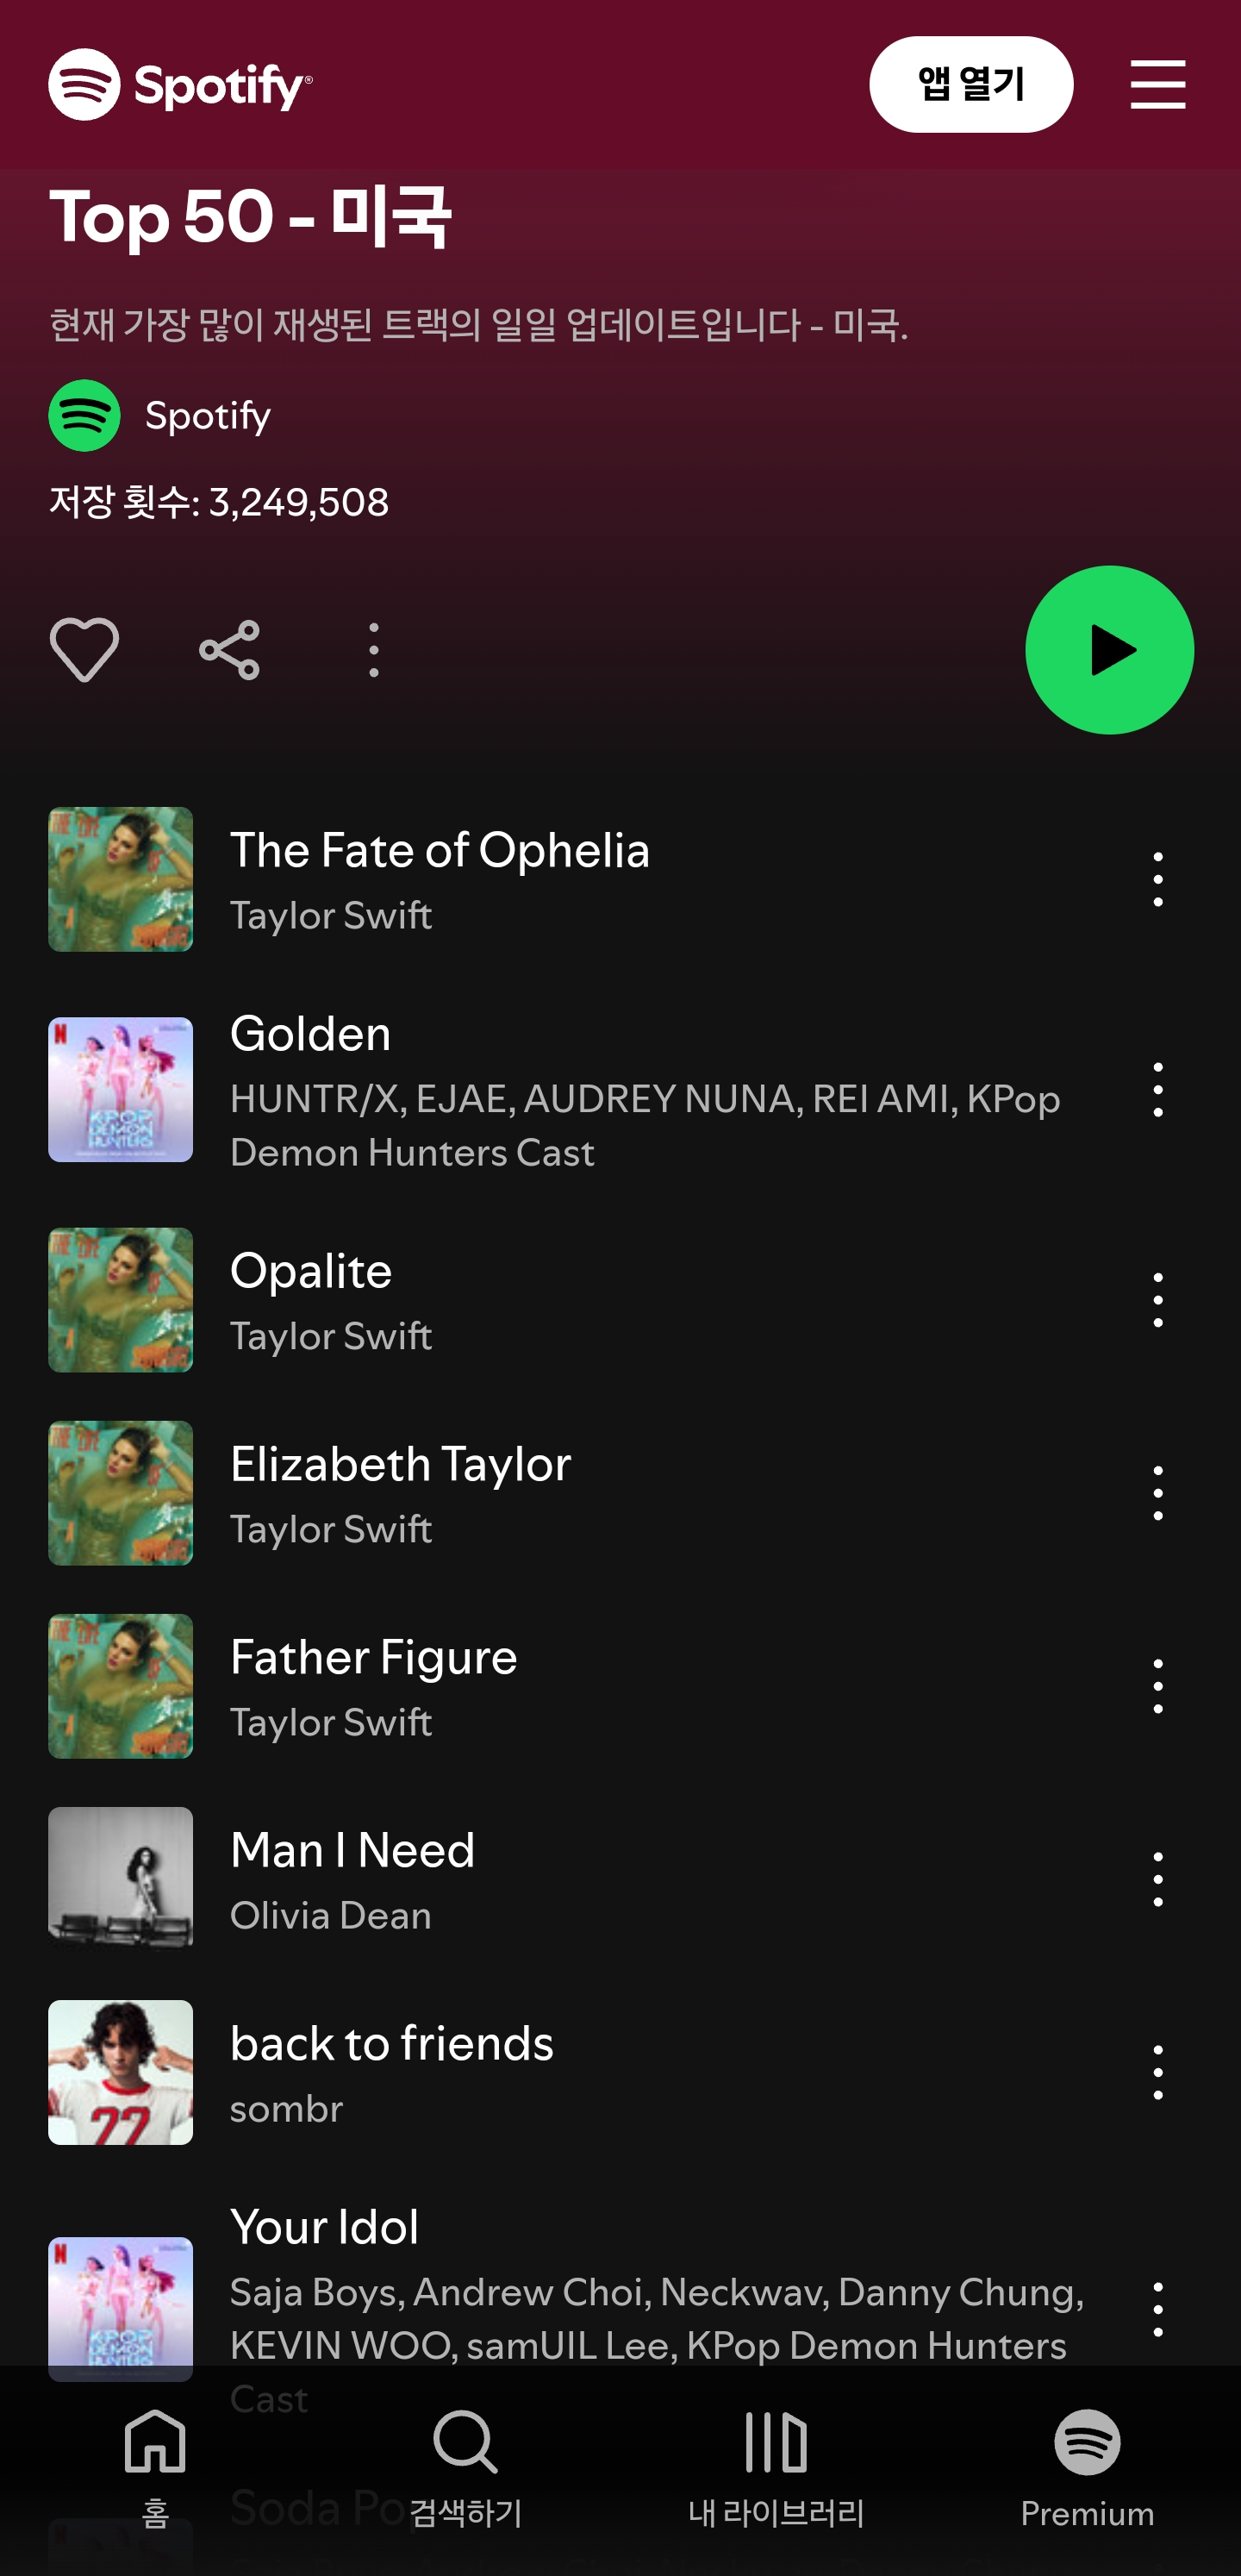Viewport: 1241px width, 2576px height.
Task: Open the Premium tab
Action: [1087, 2467]
